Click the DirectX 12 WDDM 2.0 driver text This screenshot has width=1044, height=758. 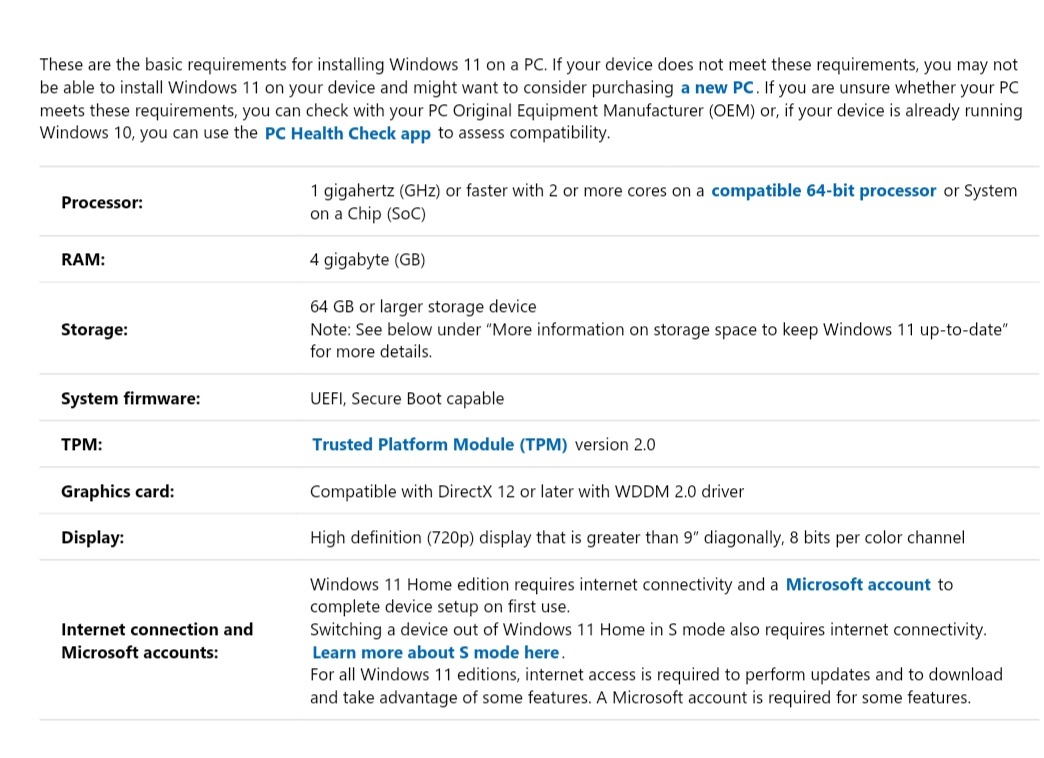point(527,491)
